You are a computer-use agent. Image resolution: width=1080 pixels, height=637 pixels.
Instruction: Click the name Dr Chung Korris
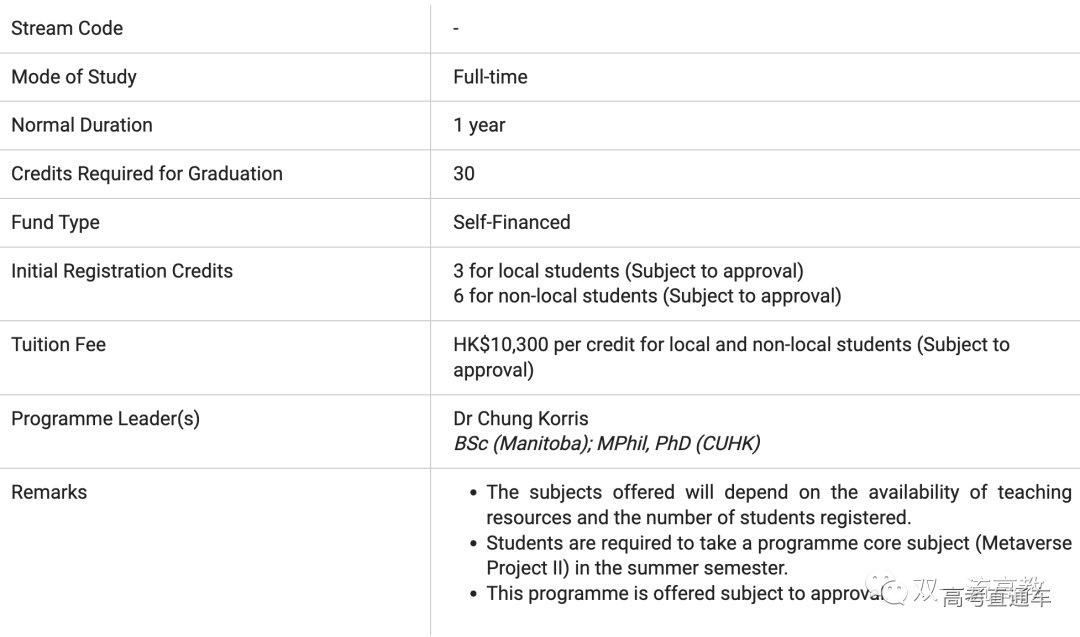[x=520, y=418]
